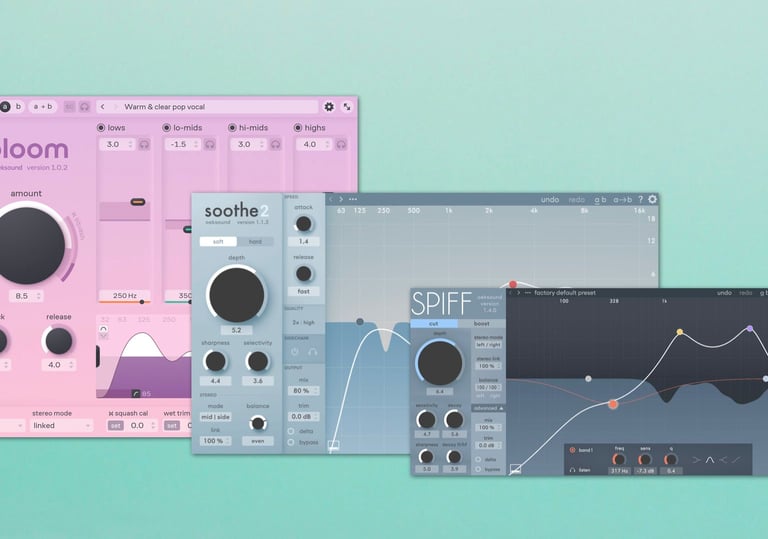
Task: Click spiff yellow band node on graph
Action: 680,332
